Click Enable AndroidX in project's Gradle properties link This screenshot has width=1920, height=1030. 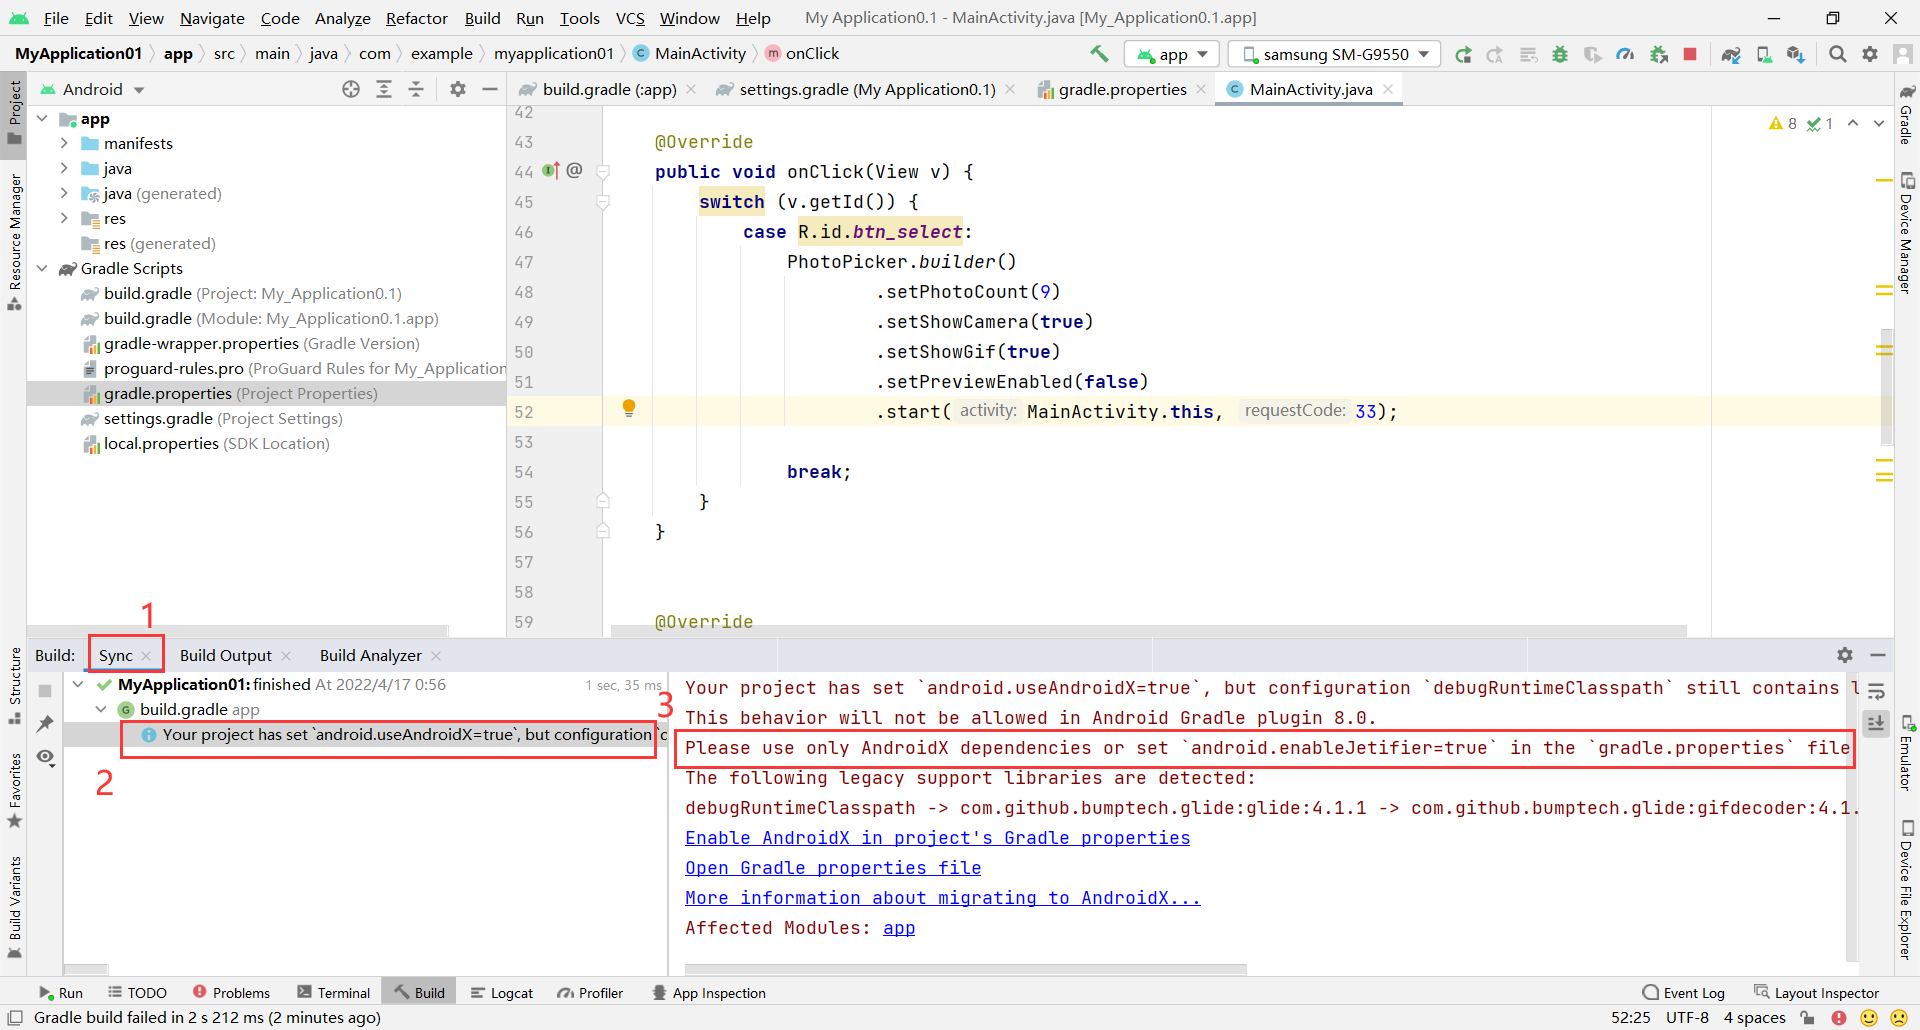click(937, 838)
